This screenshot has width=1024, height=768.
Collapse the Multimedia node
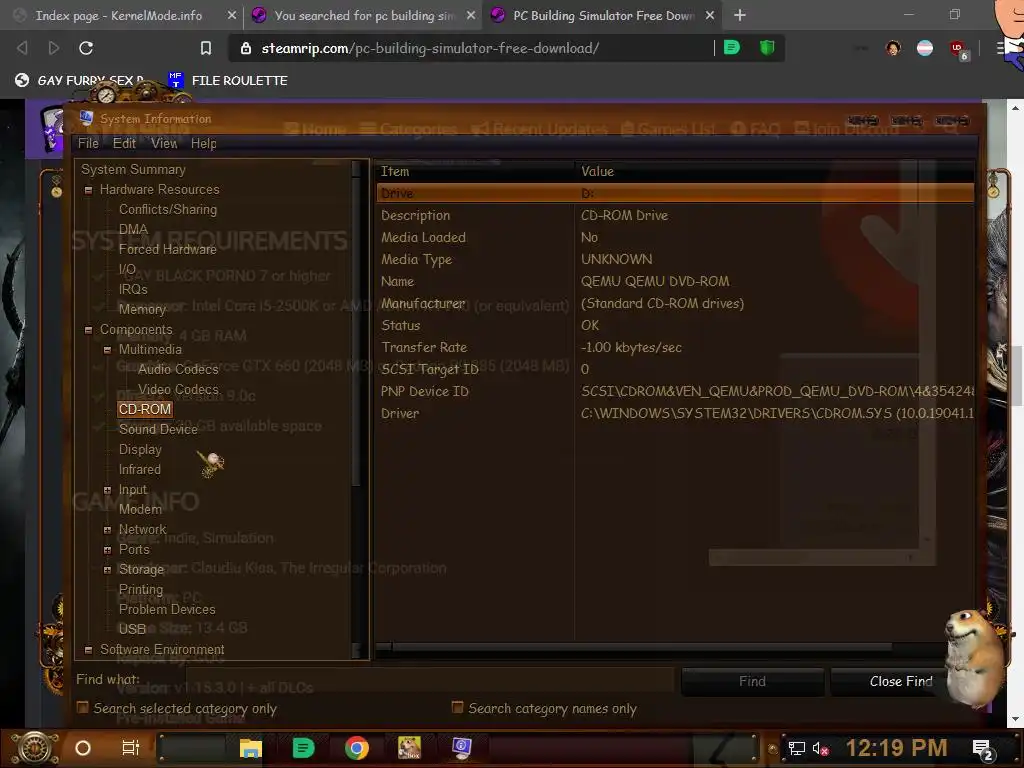(x=107, y=350)
